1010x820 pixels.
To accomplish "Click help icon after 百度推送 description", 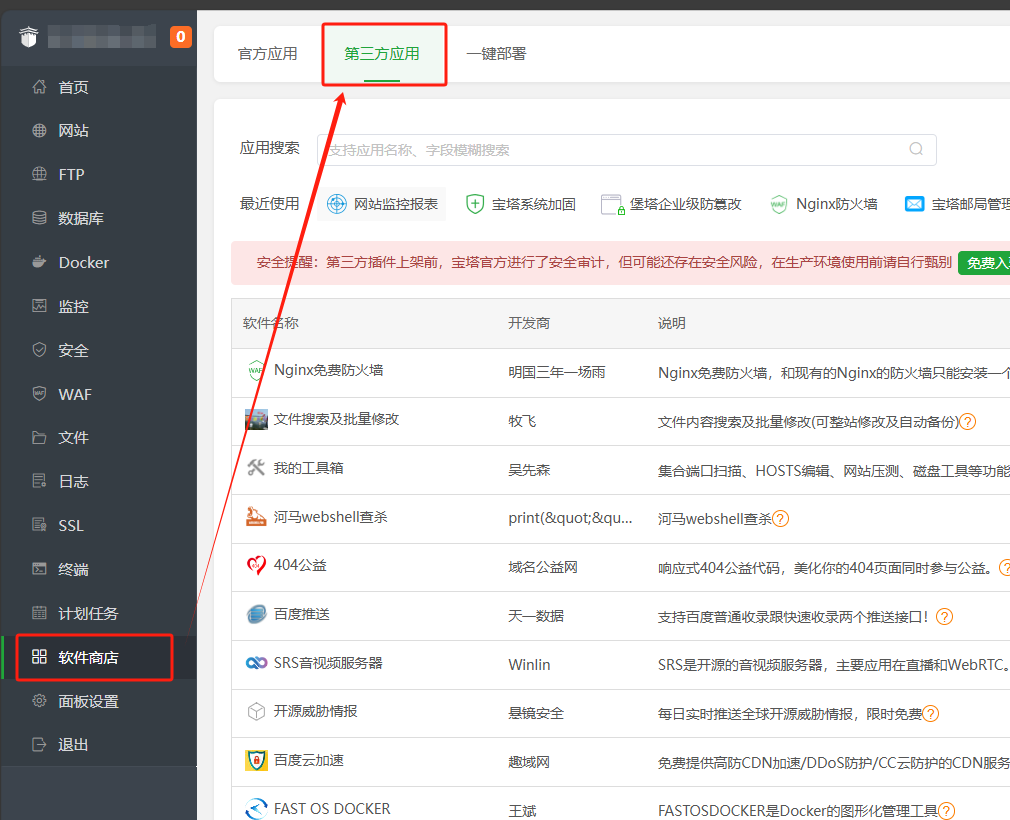I will 944,616.
